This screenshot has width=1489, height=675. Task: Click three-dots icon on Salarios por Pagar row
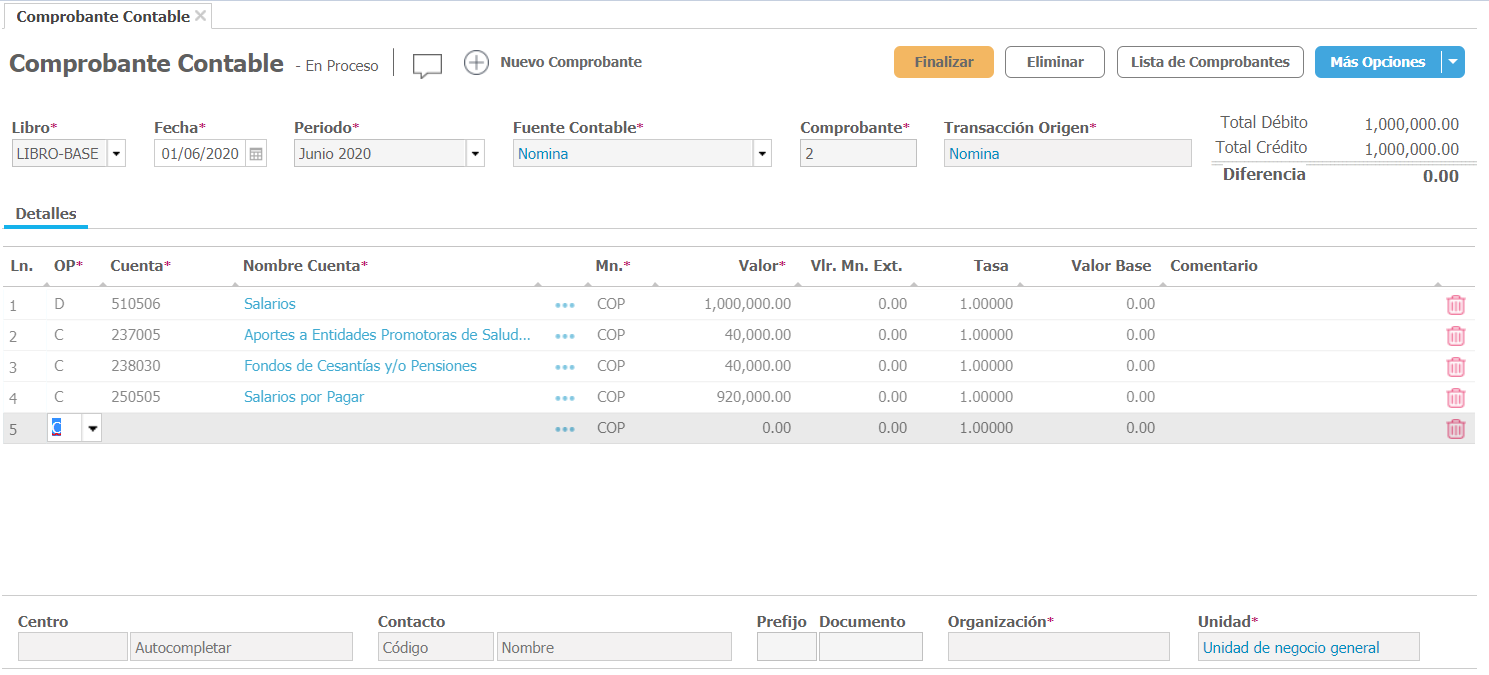(565, 398)
